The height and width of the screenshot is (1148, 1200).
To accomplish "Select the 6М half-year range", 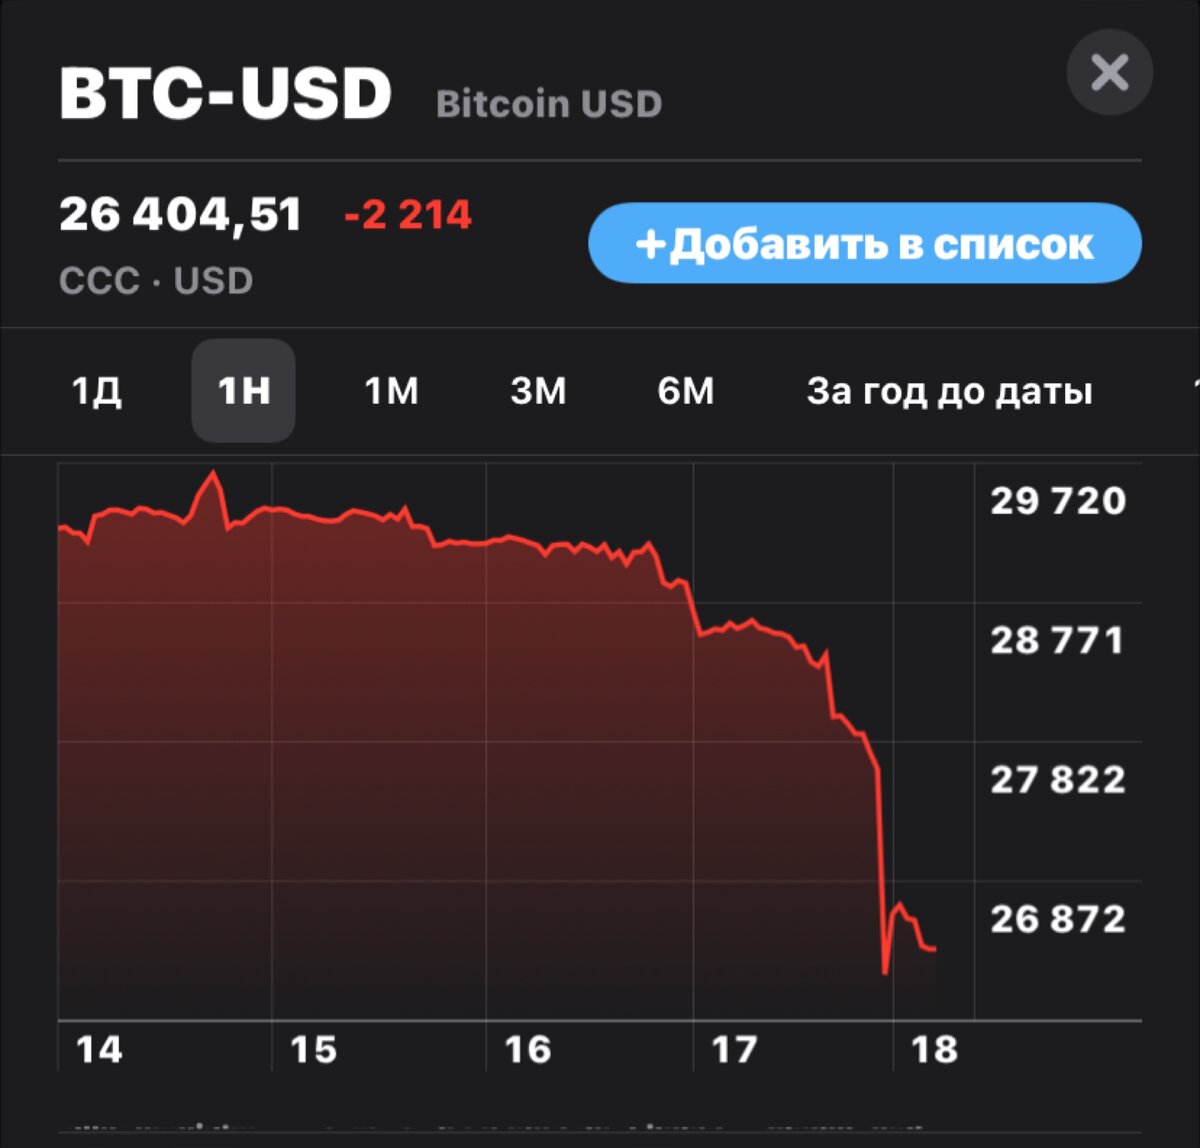I will (686, 392).
